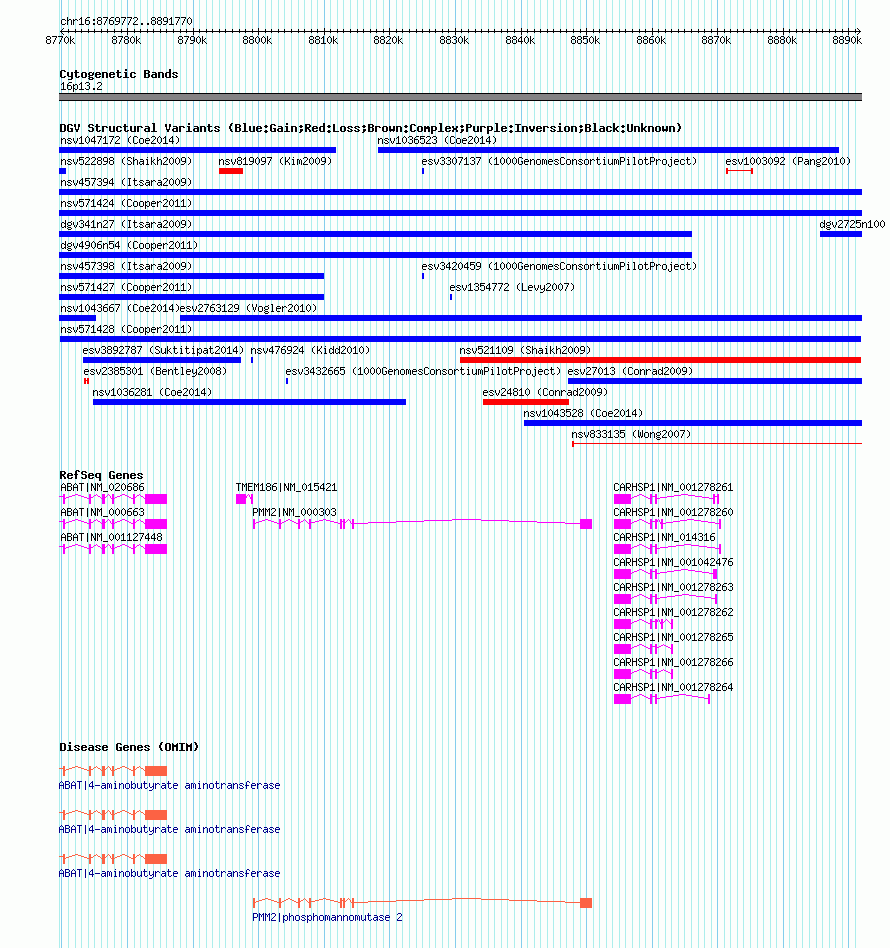890x948 pixels.
Task: Click the esv2763129 (Vogler2010) variant label
Action: point(248,308)
